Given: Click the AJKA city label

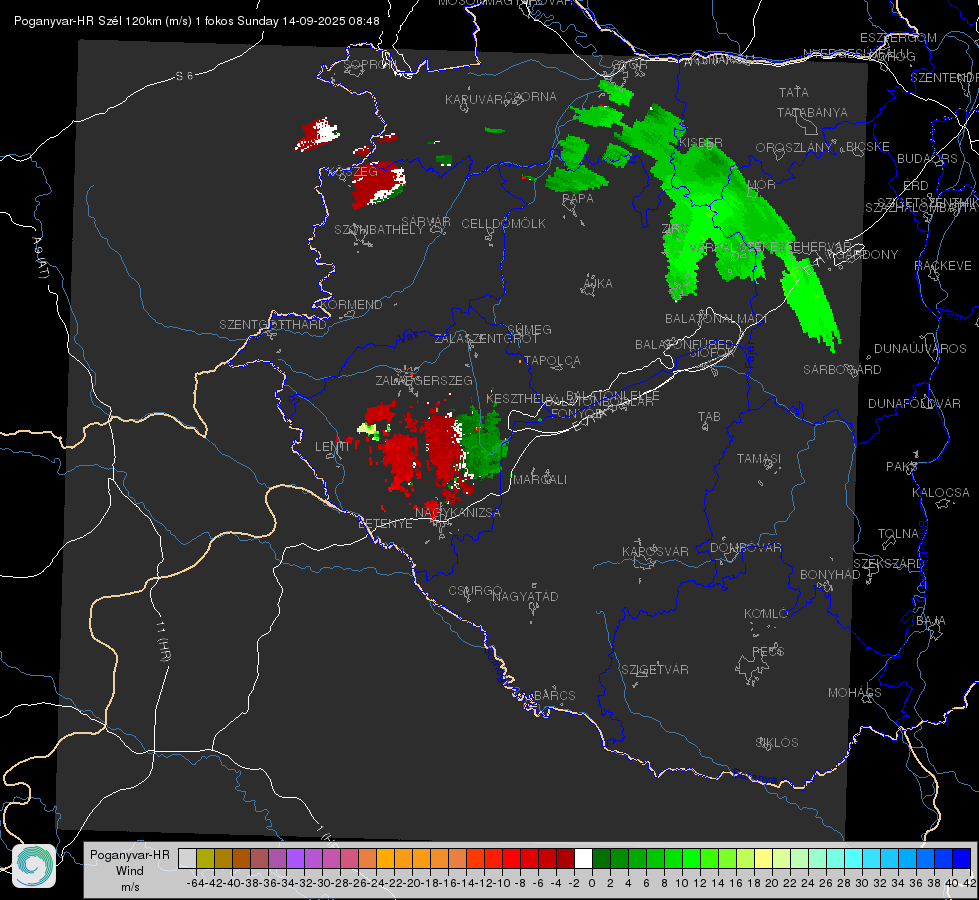Looking at the screenshot, I should (598, 284).
